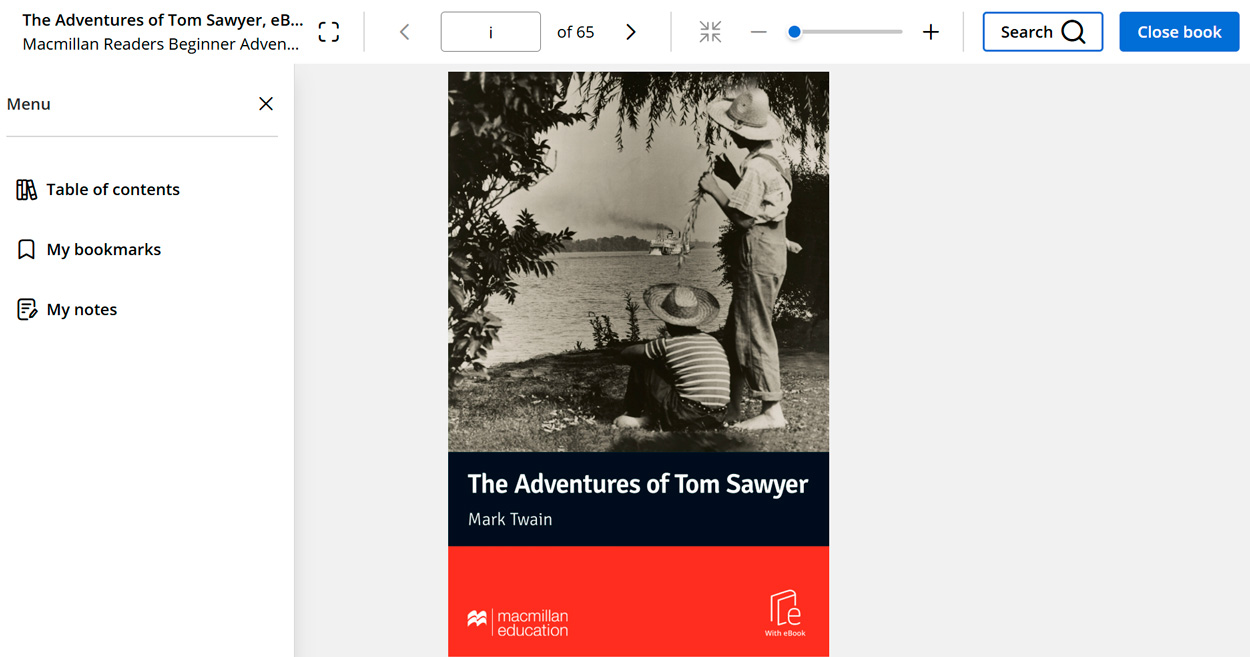
Task: Open the Table of contents menu item
Action: tap(113, 190)
